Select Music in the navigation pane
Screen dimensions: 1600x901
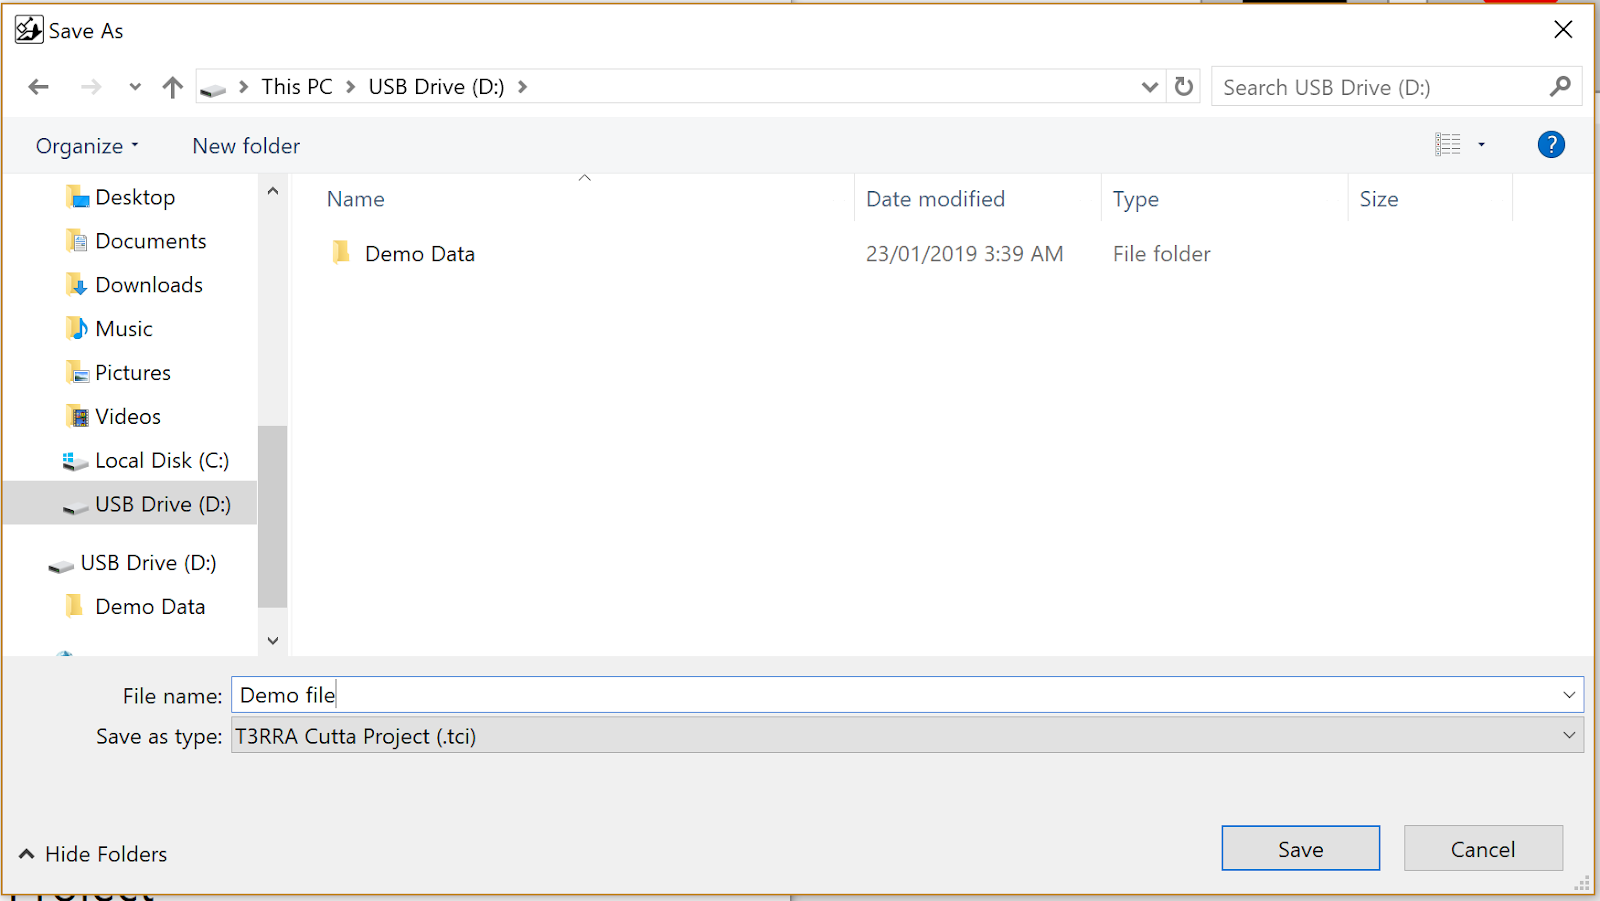coord(124,329)
